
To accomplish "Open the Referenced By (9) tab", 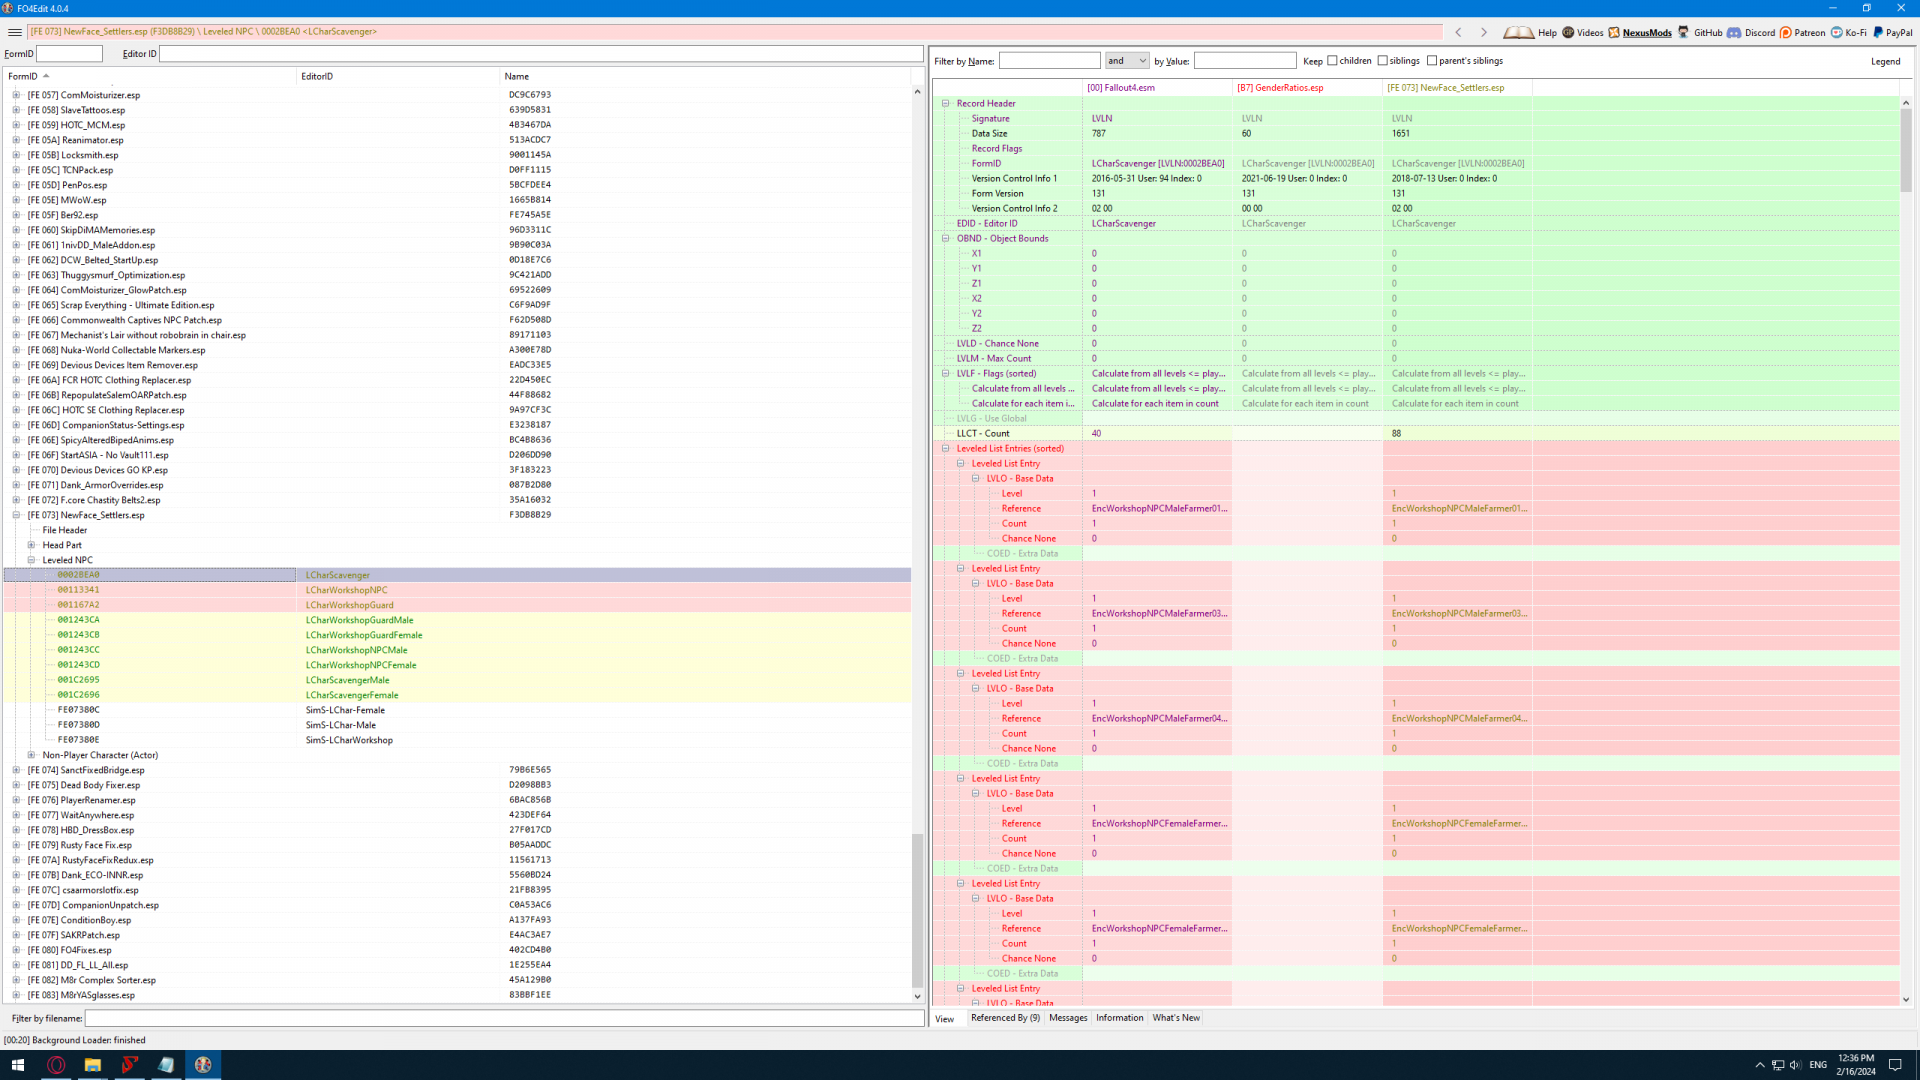I will [x=1005, y=1018].
